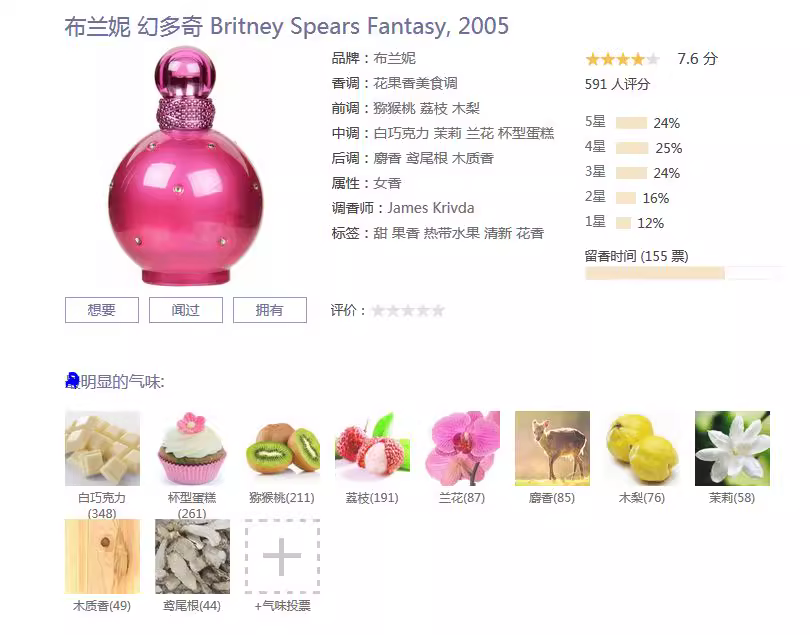
Task: Open the James Krivda perfumer link
Action: 430,208
